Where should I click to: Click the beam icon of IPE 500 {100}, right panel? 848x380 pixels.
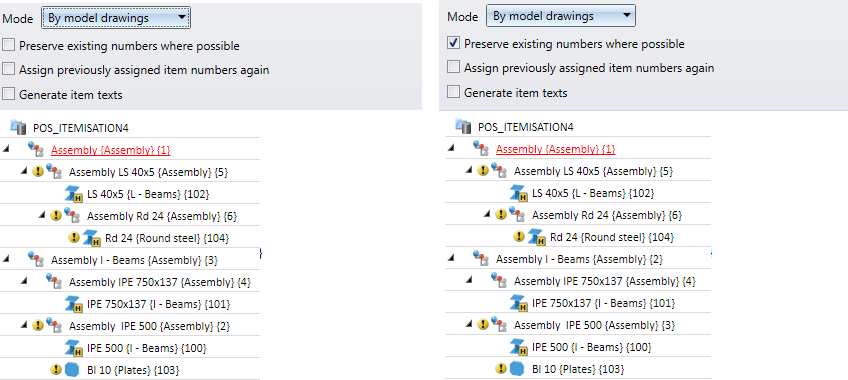(x=519, y=347)
